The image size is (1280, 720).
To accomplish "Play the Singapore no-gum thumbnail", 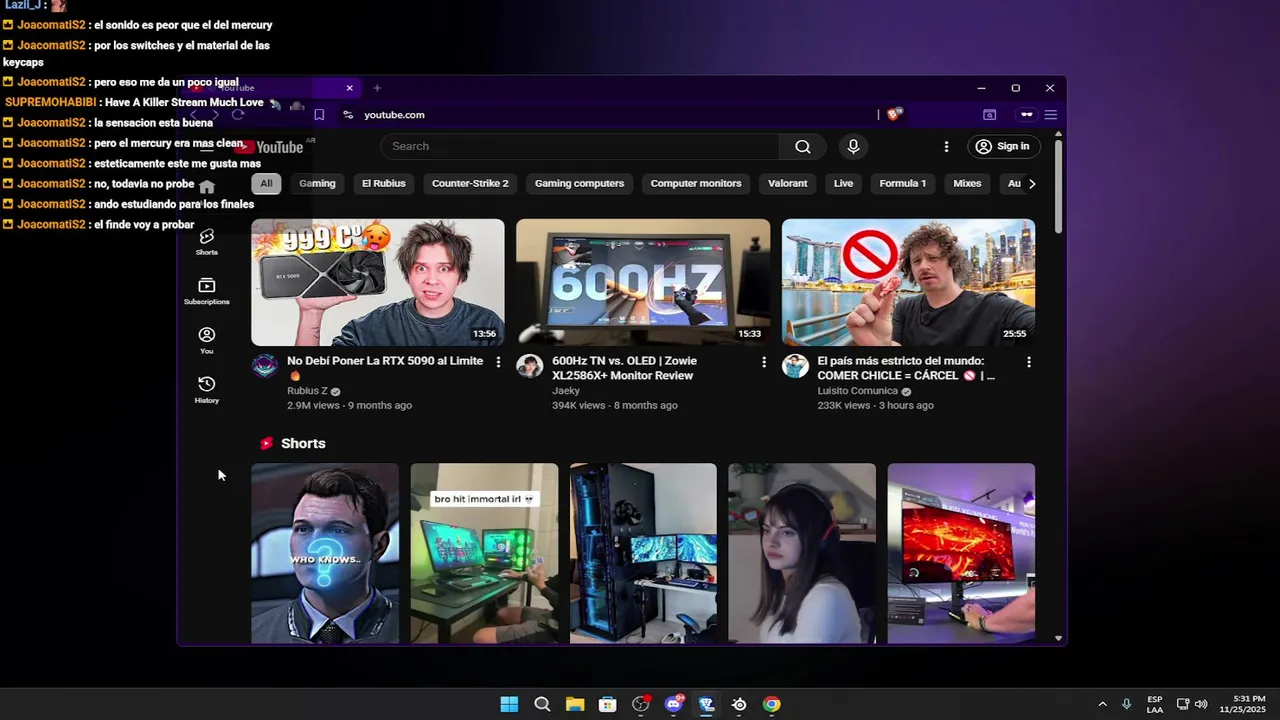I will pos(908,282).
